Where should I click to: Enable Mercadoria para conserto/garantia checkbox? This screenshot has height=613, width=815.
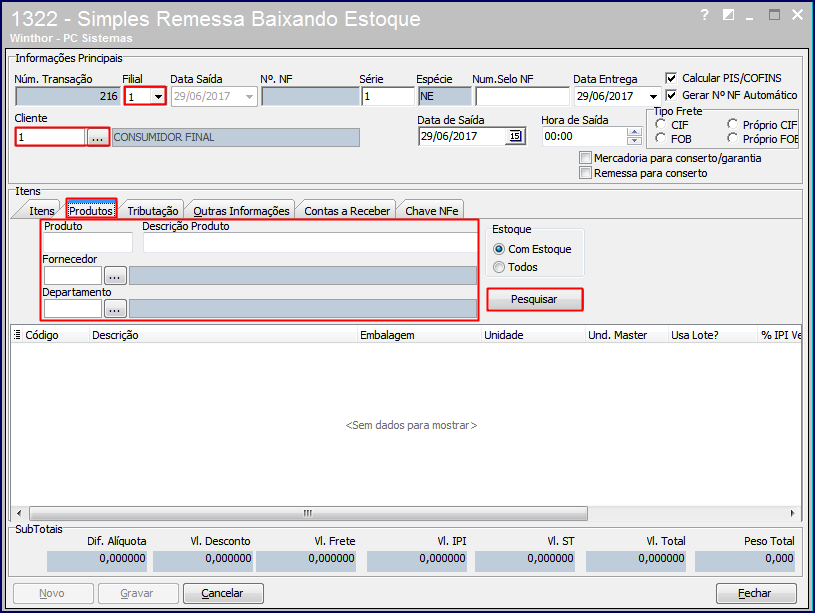(x=585, y=158)
